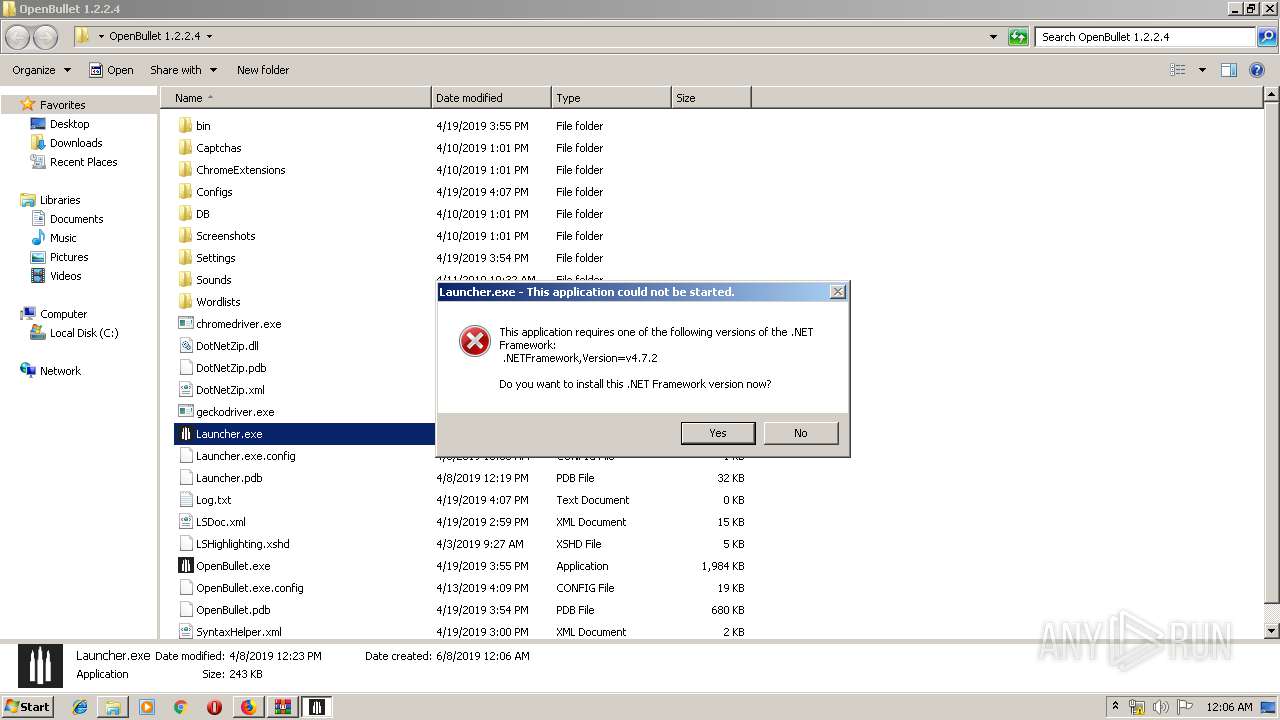1280x720 pixels.
Task: Show the preview pane
Action: tap(1229, 70)
